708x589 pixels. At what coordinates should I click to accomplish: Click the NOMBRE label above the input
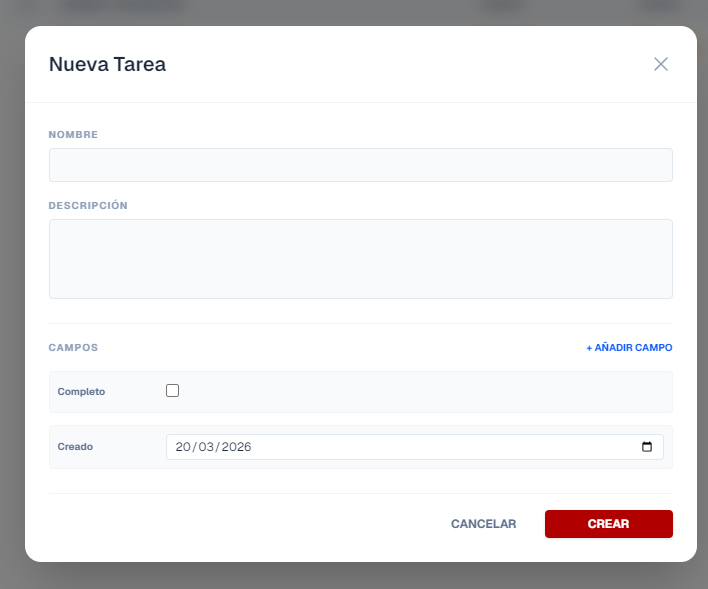(x=73, y=134)
